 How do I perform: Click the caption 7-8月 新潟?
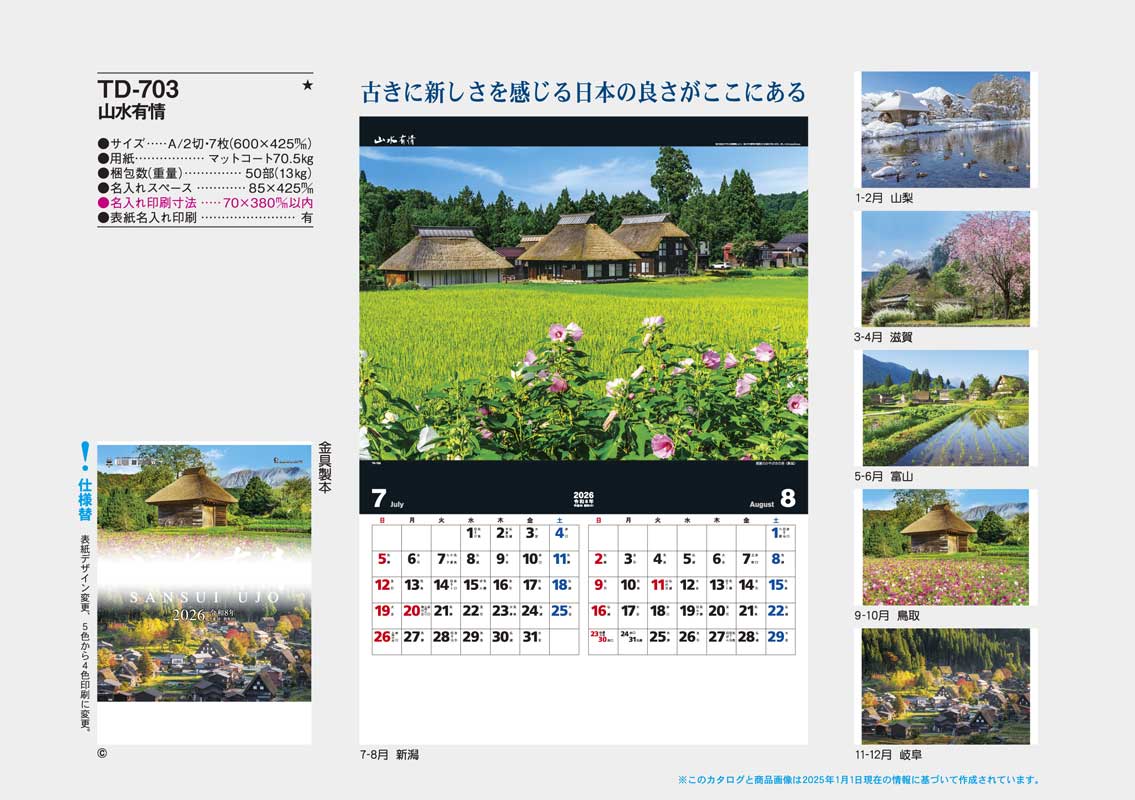click(389, 754)
